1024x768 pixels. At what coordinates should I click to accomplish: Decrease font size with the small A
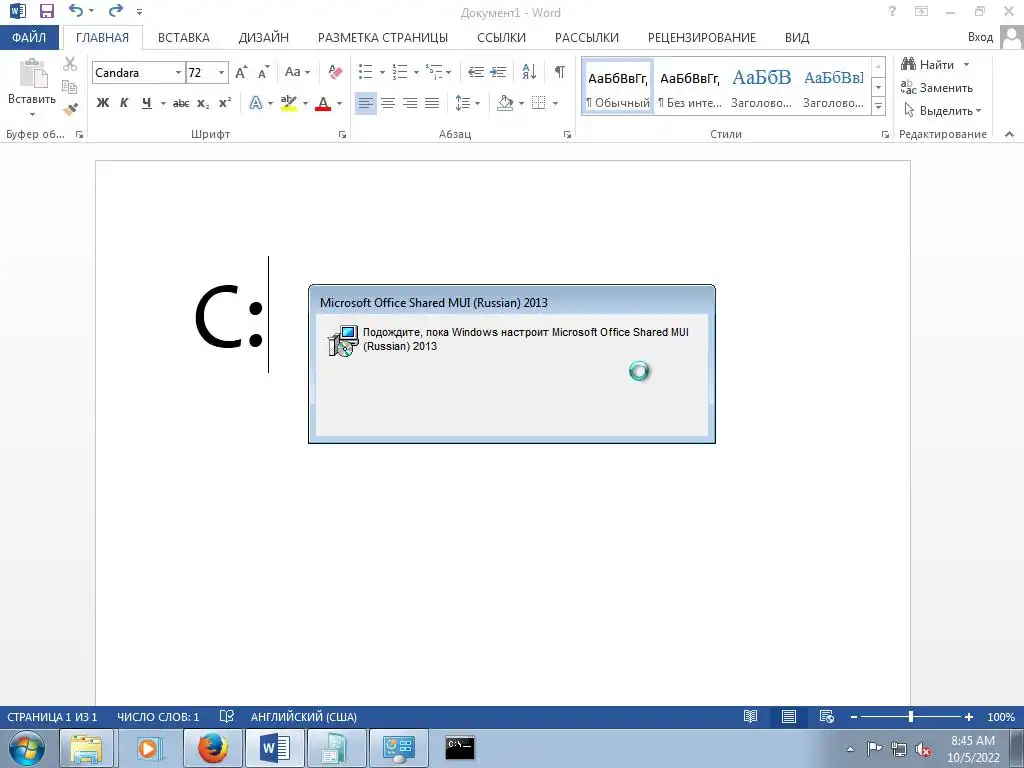pos(263,72)
